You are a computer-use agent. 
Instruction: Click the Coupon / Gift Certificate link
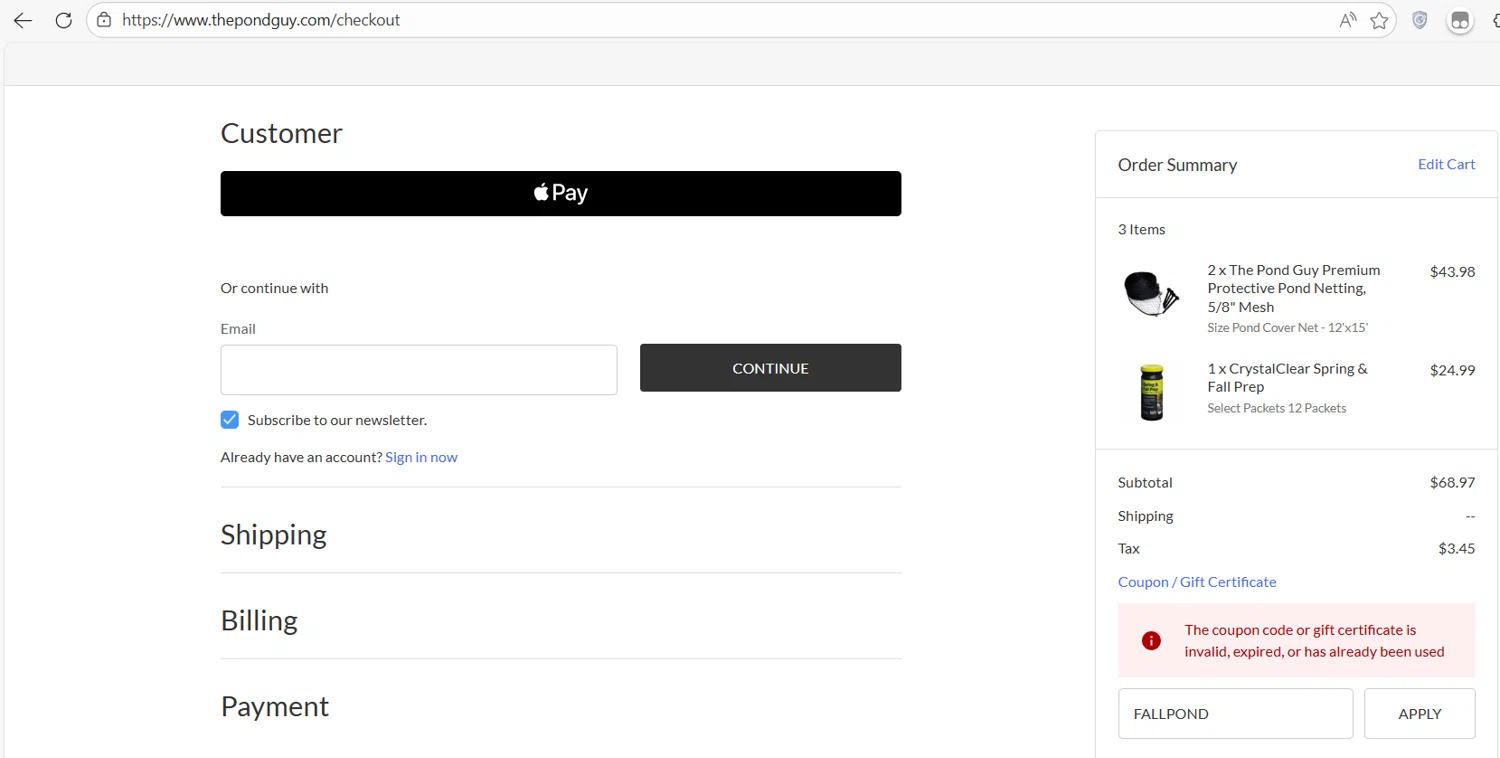pos(1197,582)
